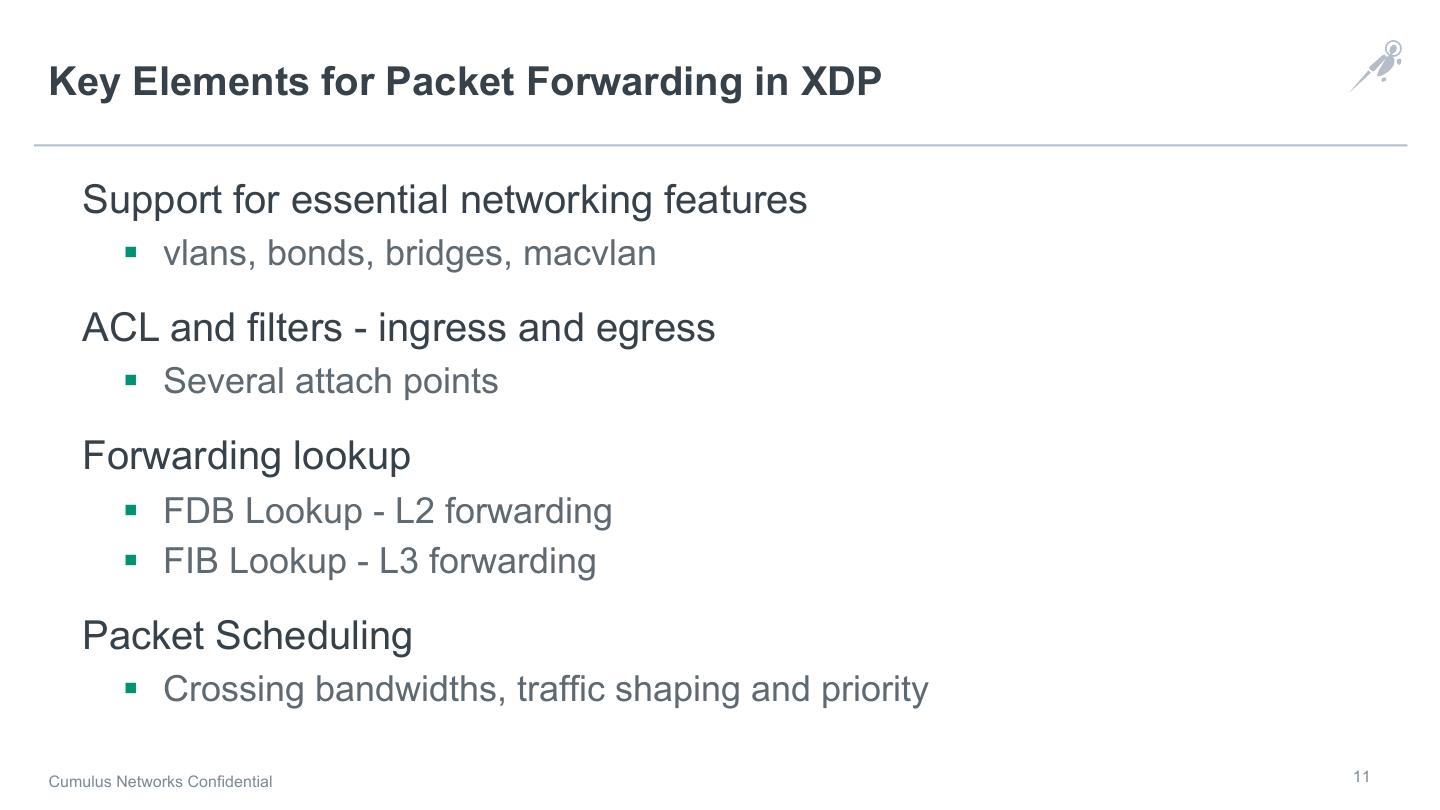Select the 'FDB Lookup - L2 forwarding' line
Image resolution: width=1440 pixels, height=810 pixels.
pos(387,511)
